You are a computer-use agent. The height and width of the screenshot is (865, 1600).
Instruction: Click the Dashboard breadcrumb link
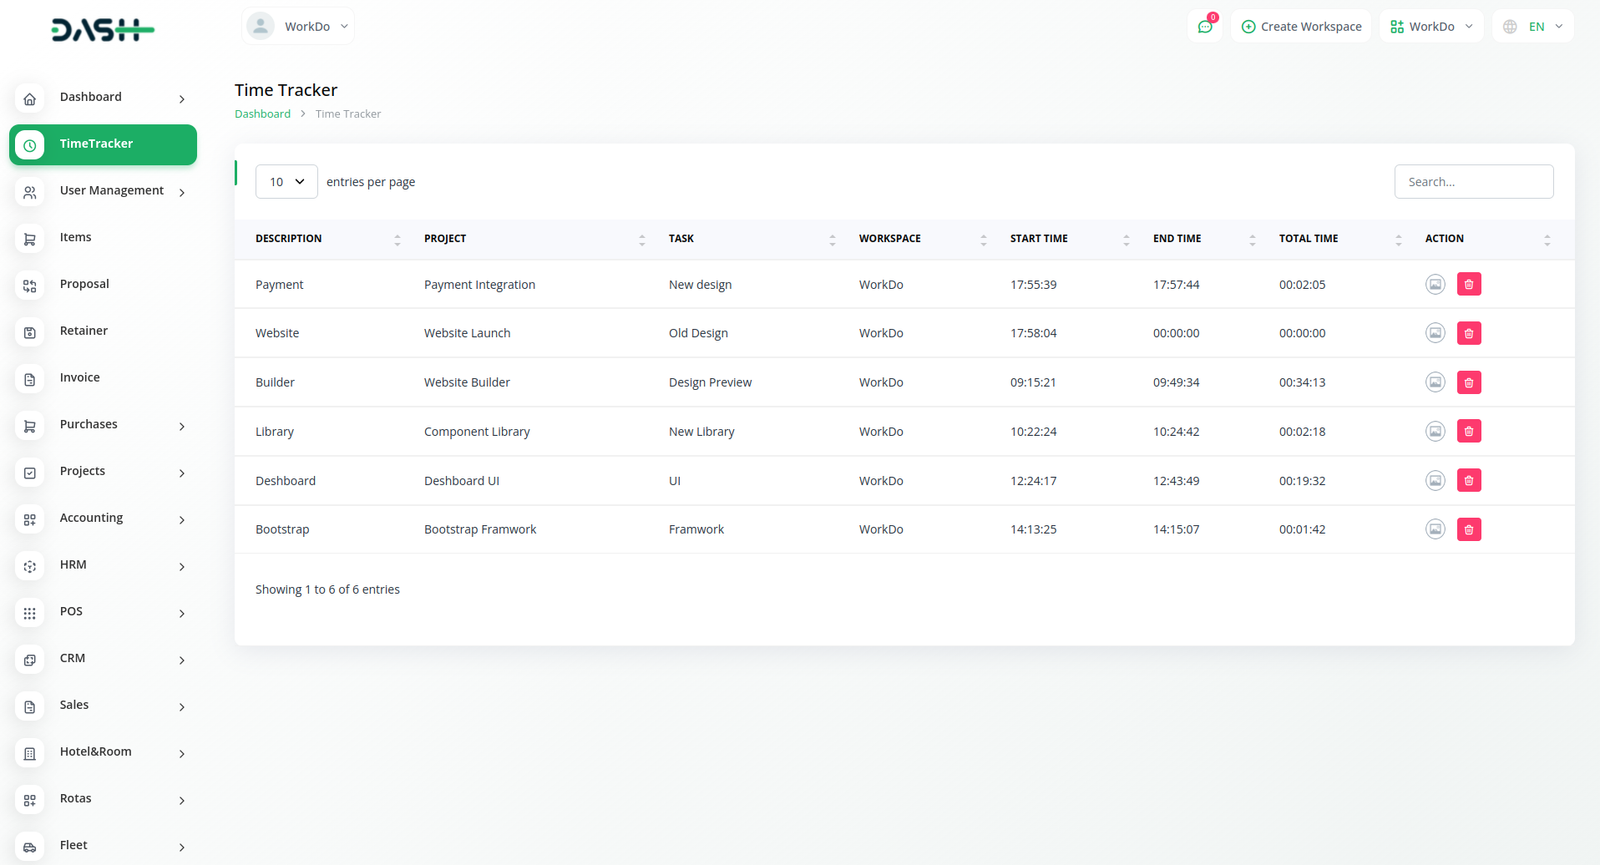pyautogui.click(x=262, y=114)
